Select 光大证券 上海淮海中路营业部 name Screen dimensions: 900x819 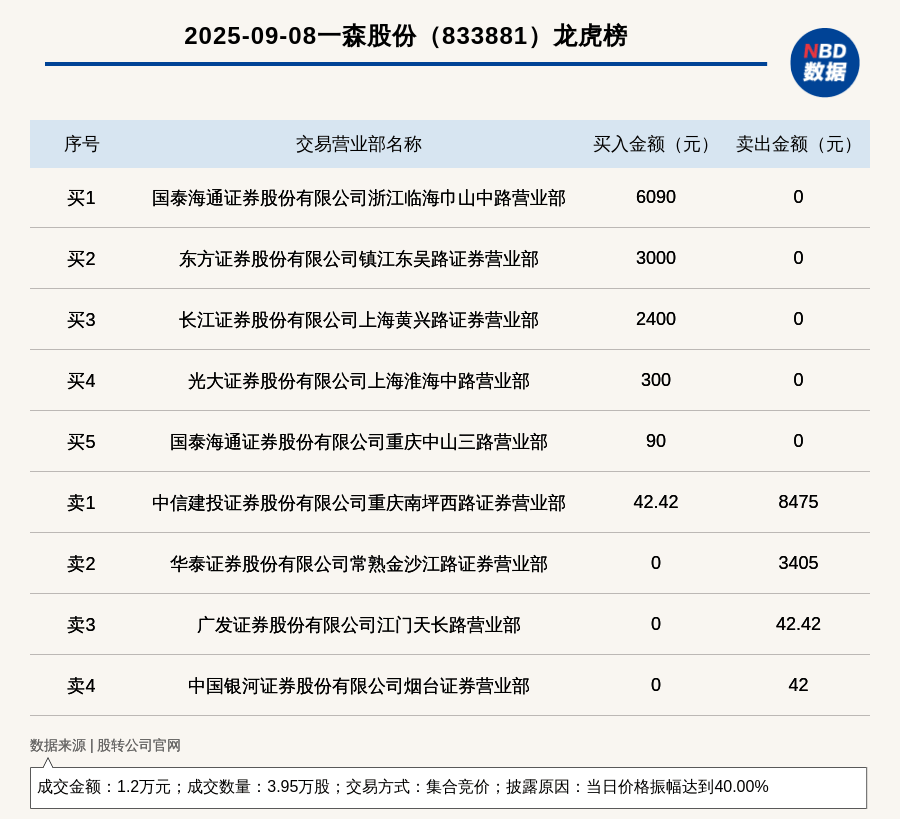[x=359, y=381]
